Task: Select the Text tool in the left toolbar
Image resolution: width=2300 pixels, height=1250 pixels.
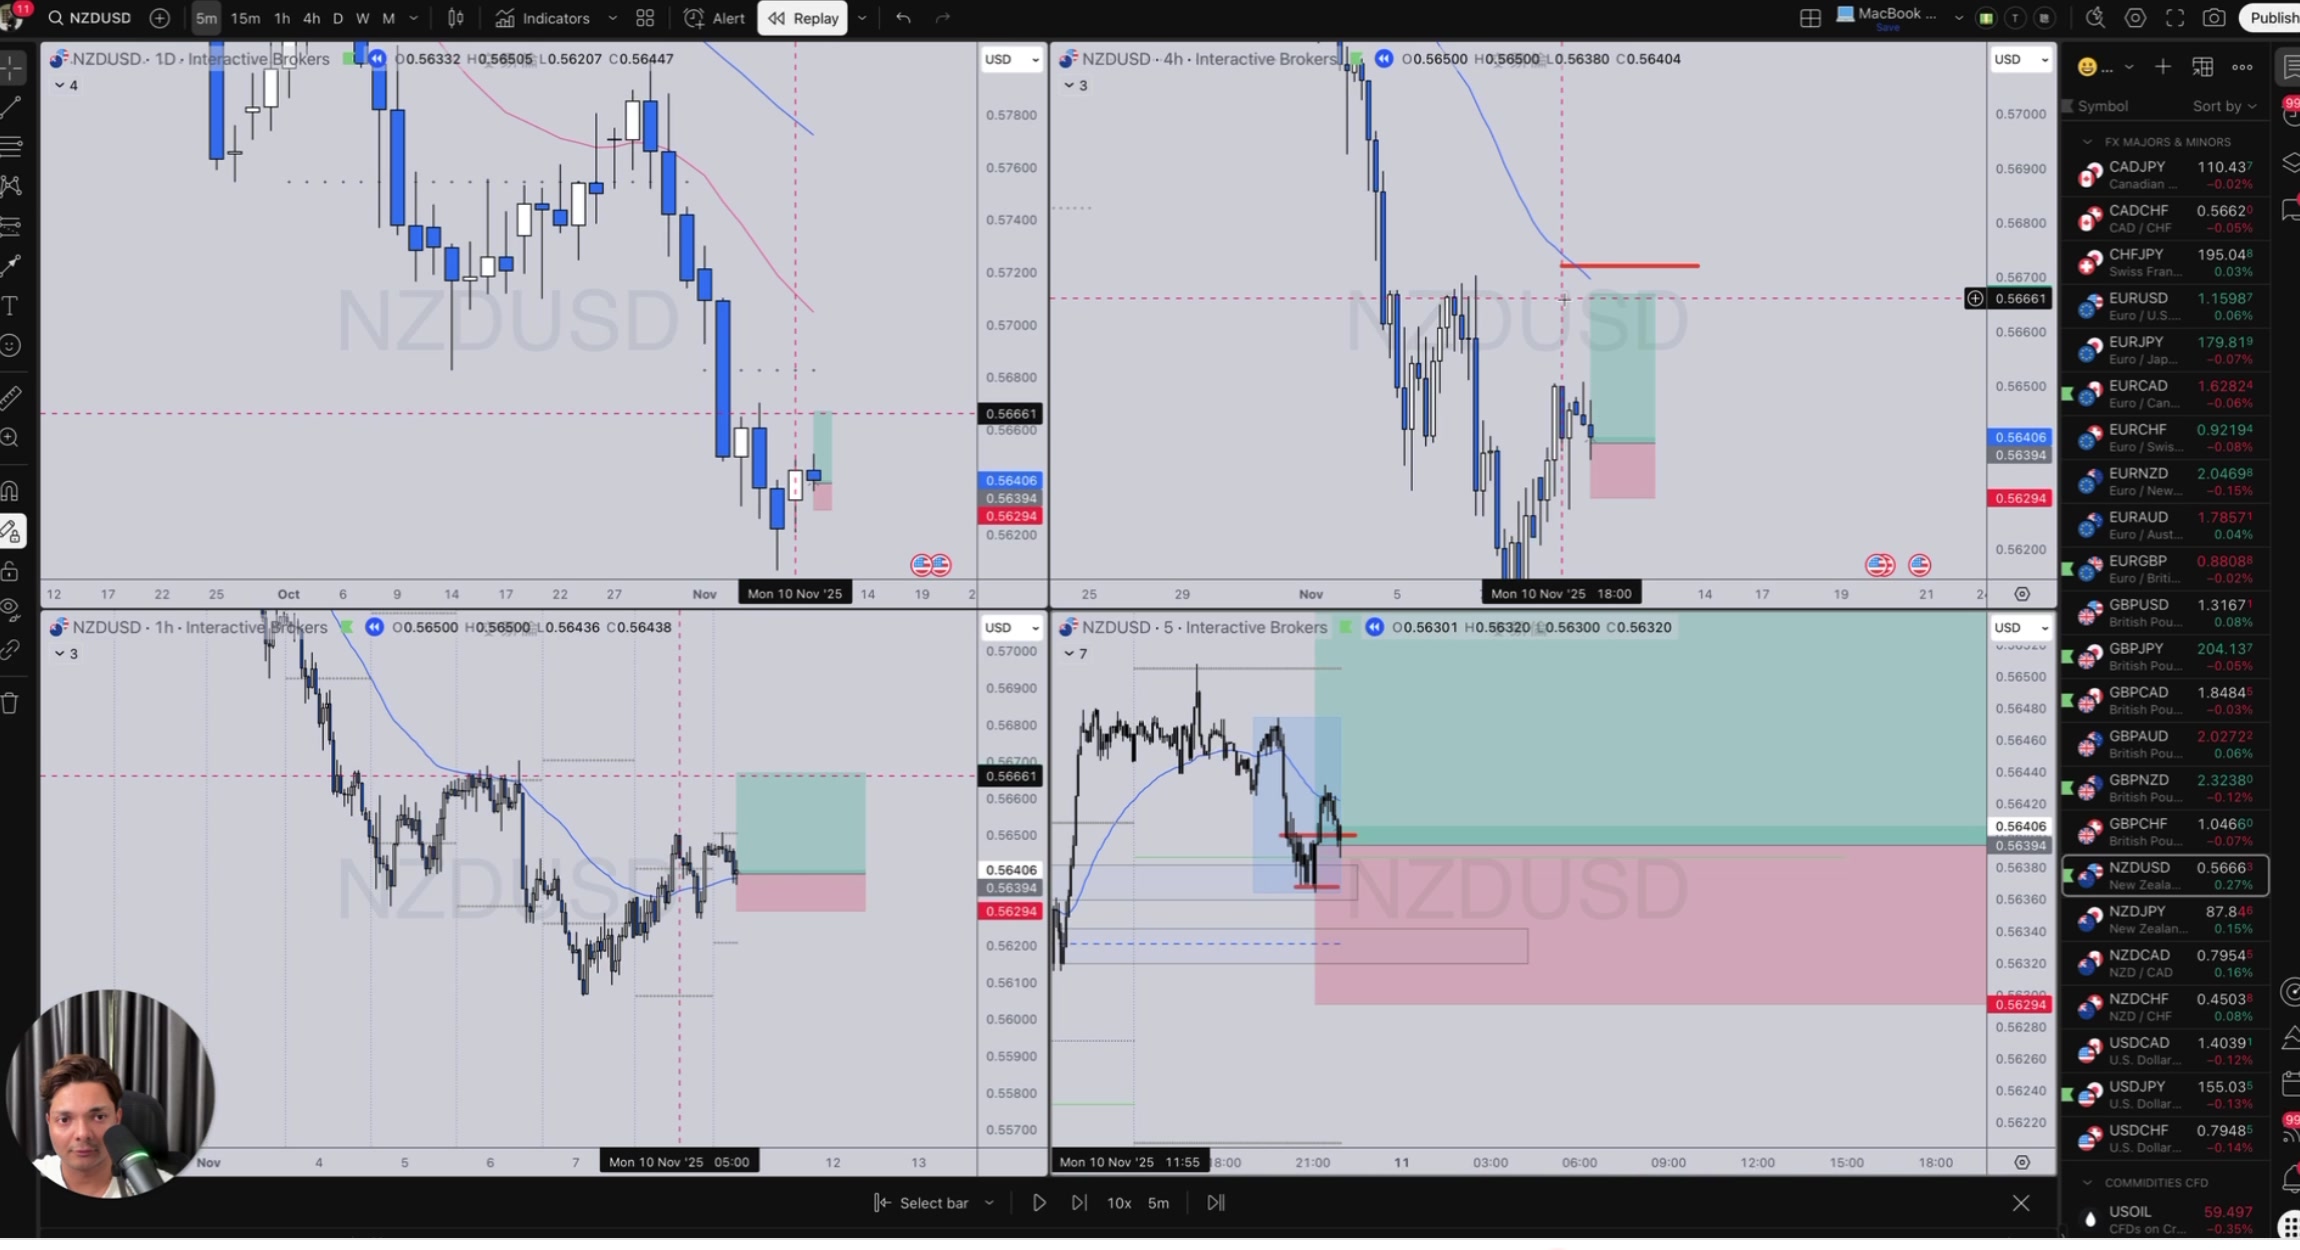Action: tap(11, 306)
